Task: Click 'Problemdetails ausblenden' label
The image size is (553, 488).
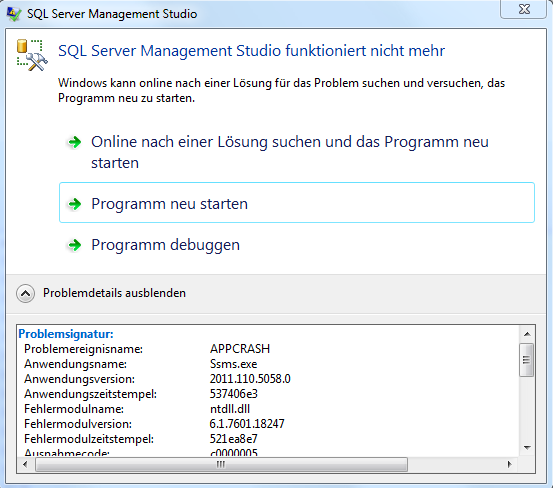Action: [114, 293]
